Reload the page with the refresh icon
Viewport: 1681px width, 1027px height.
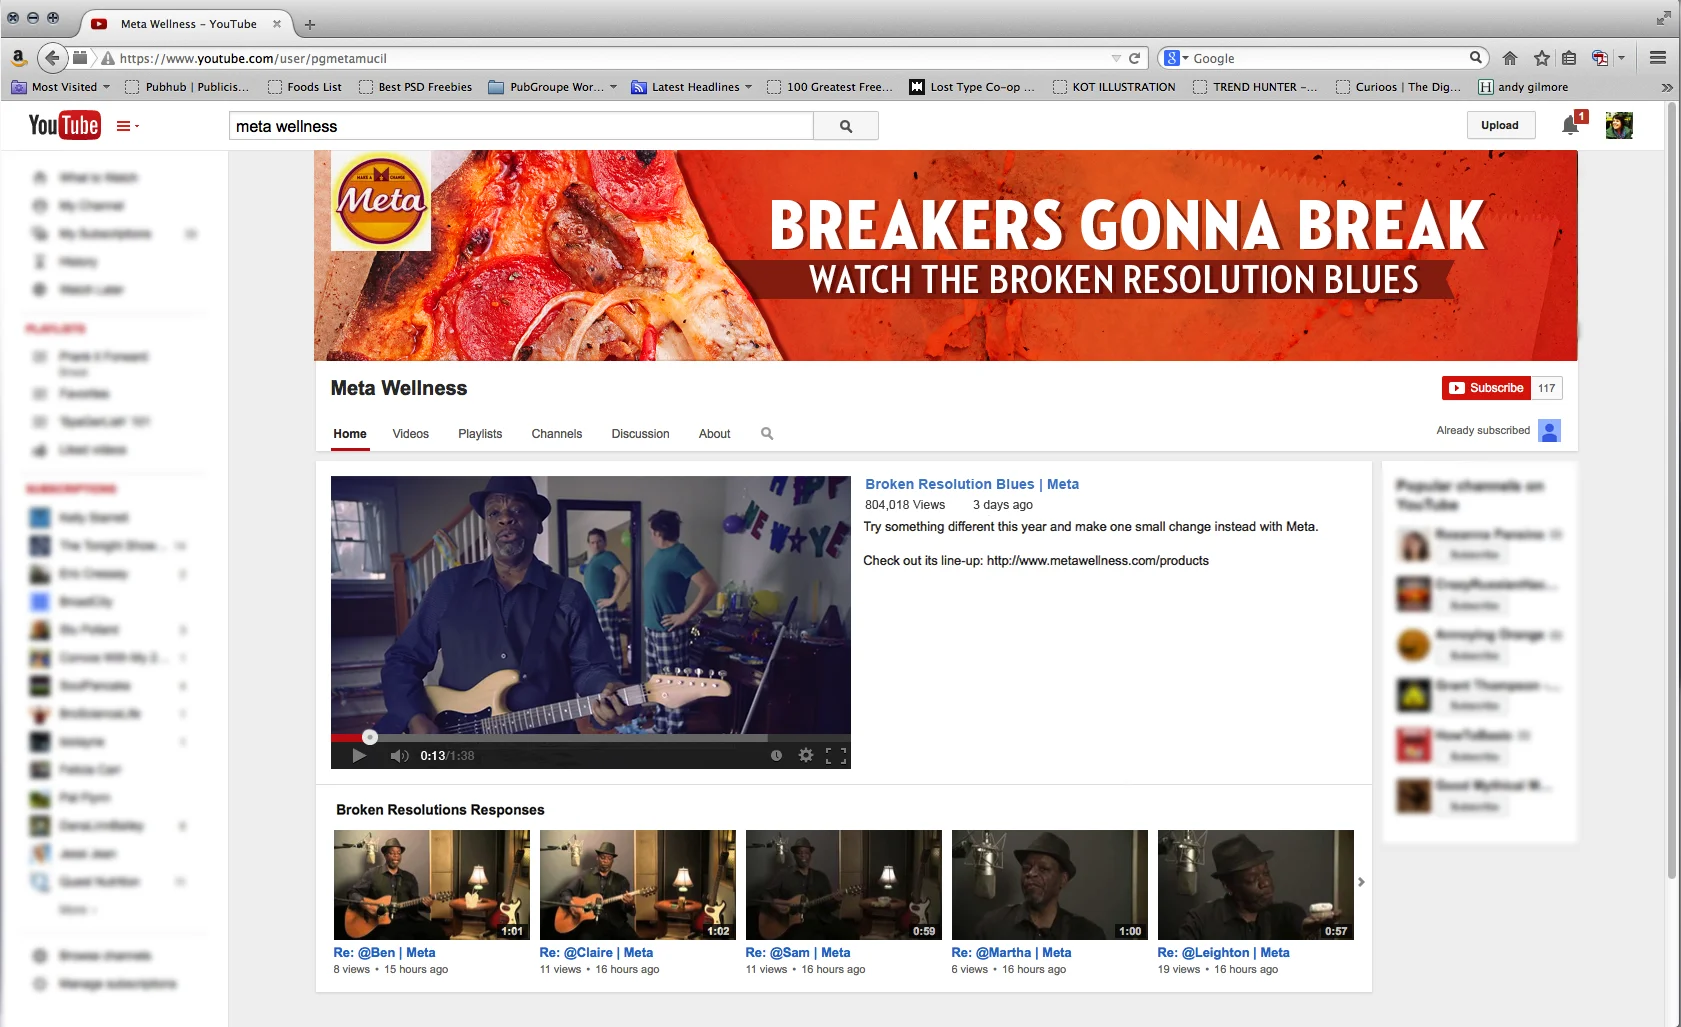pos(1135,58)
